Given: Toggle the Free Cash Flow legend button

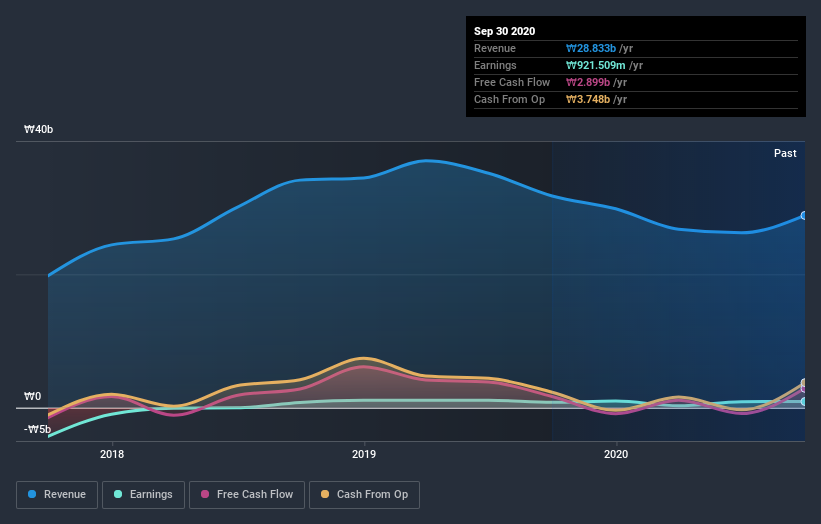Looking at the screenshot, I should pyautogui.click(x=247, y=495).
